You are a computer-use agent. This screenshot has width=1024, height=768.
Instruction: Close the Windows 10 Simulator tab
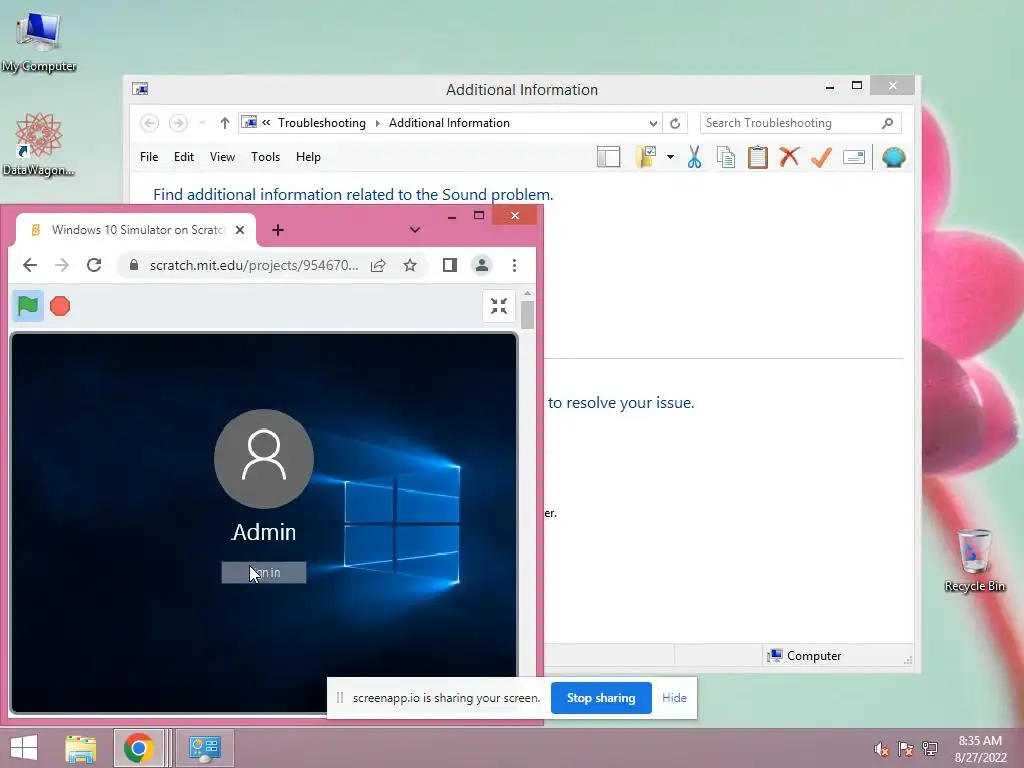point(240,230)
